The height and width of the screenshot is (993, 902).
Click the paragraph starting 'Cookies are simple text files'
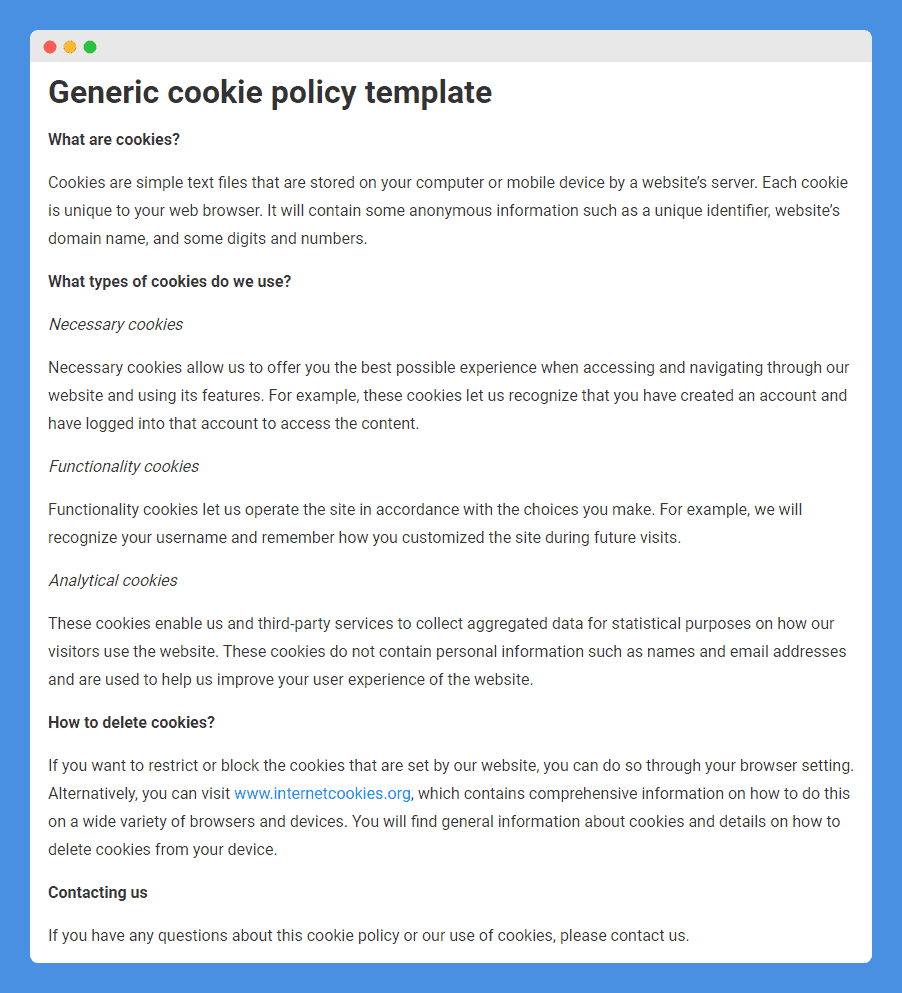point(448,210)
